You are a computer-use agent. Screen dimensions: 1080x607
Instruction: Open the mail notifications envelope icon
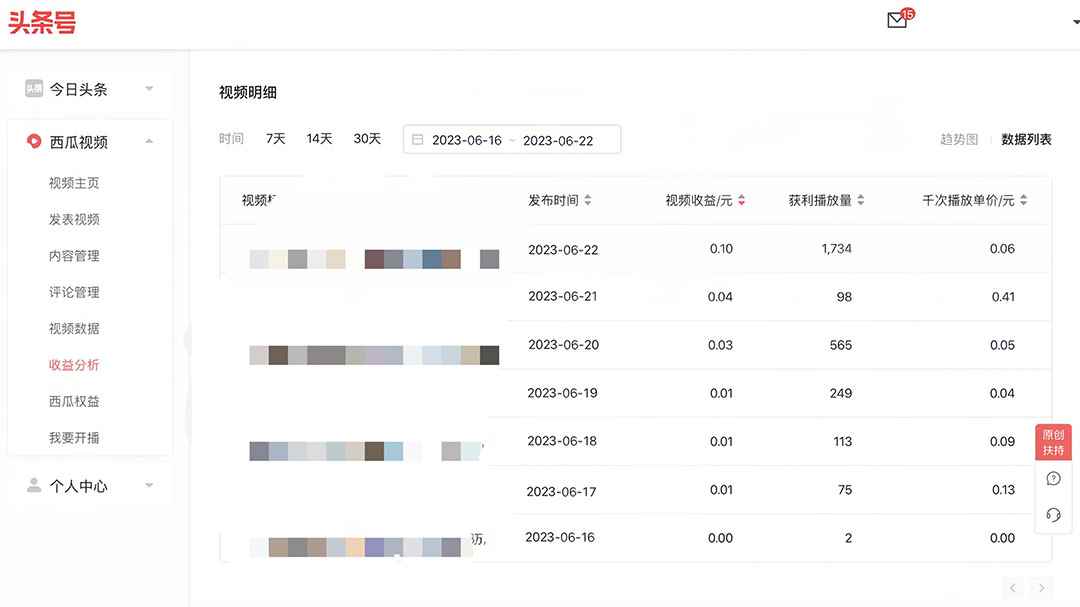point(897,20)
